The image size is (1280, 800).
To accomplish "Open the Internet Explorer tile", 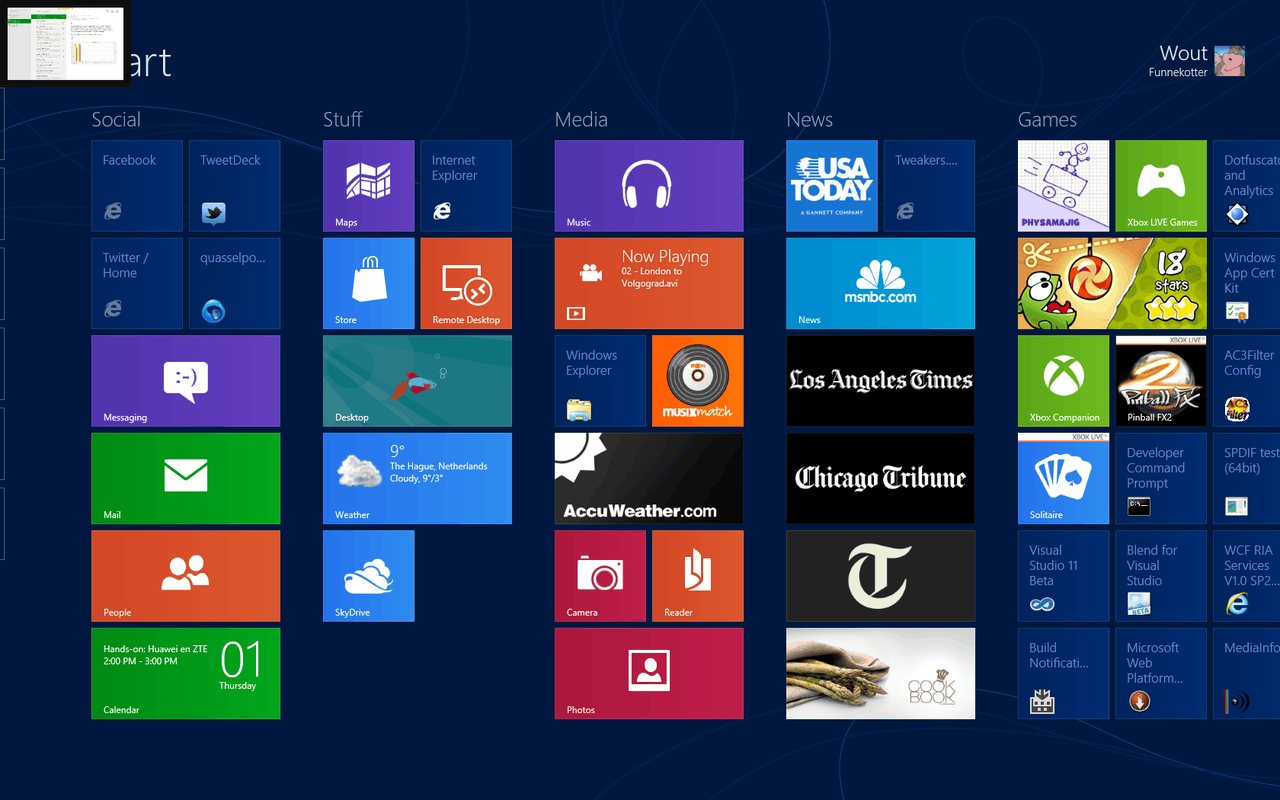I will click(466, 186).
